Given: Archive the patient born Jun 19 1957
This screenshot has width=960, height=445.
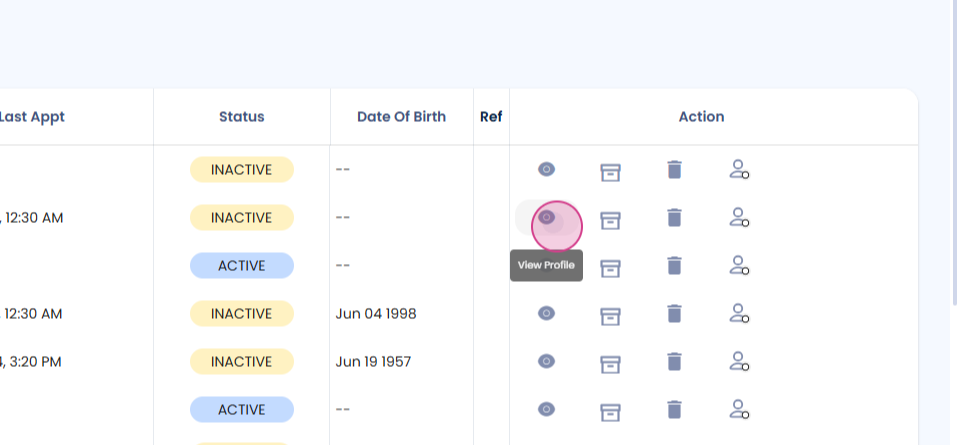Looking at the screenshot, I should [x=610, y=363].
